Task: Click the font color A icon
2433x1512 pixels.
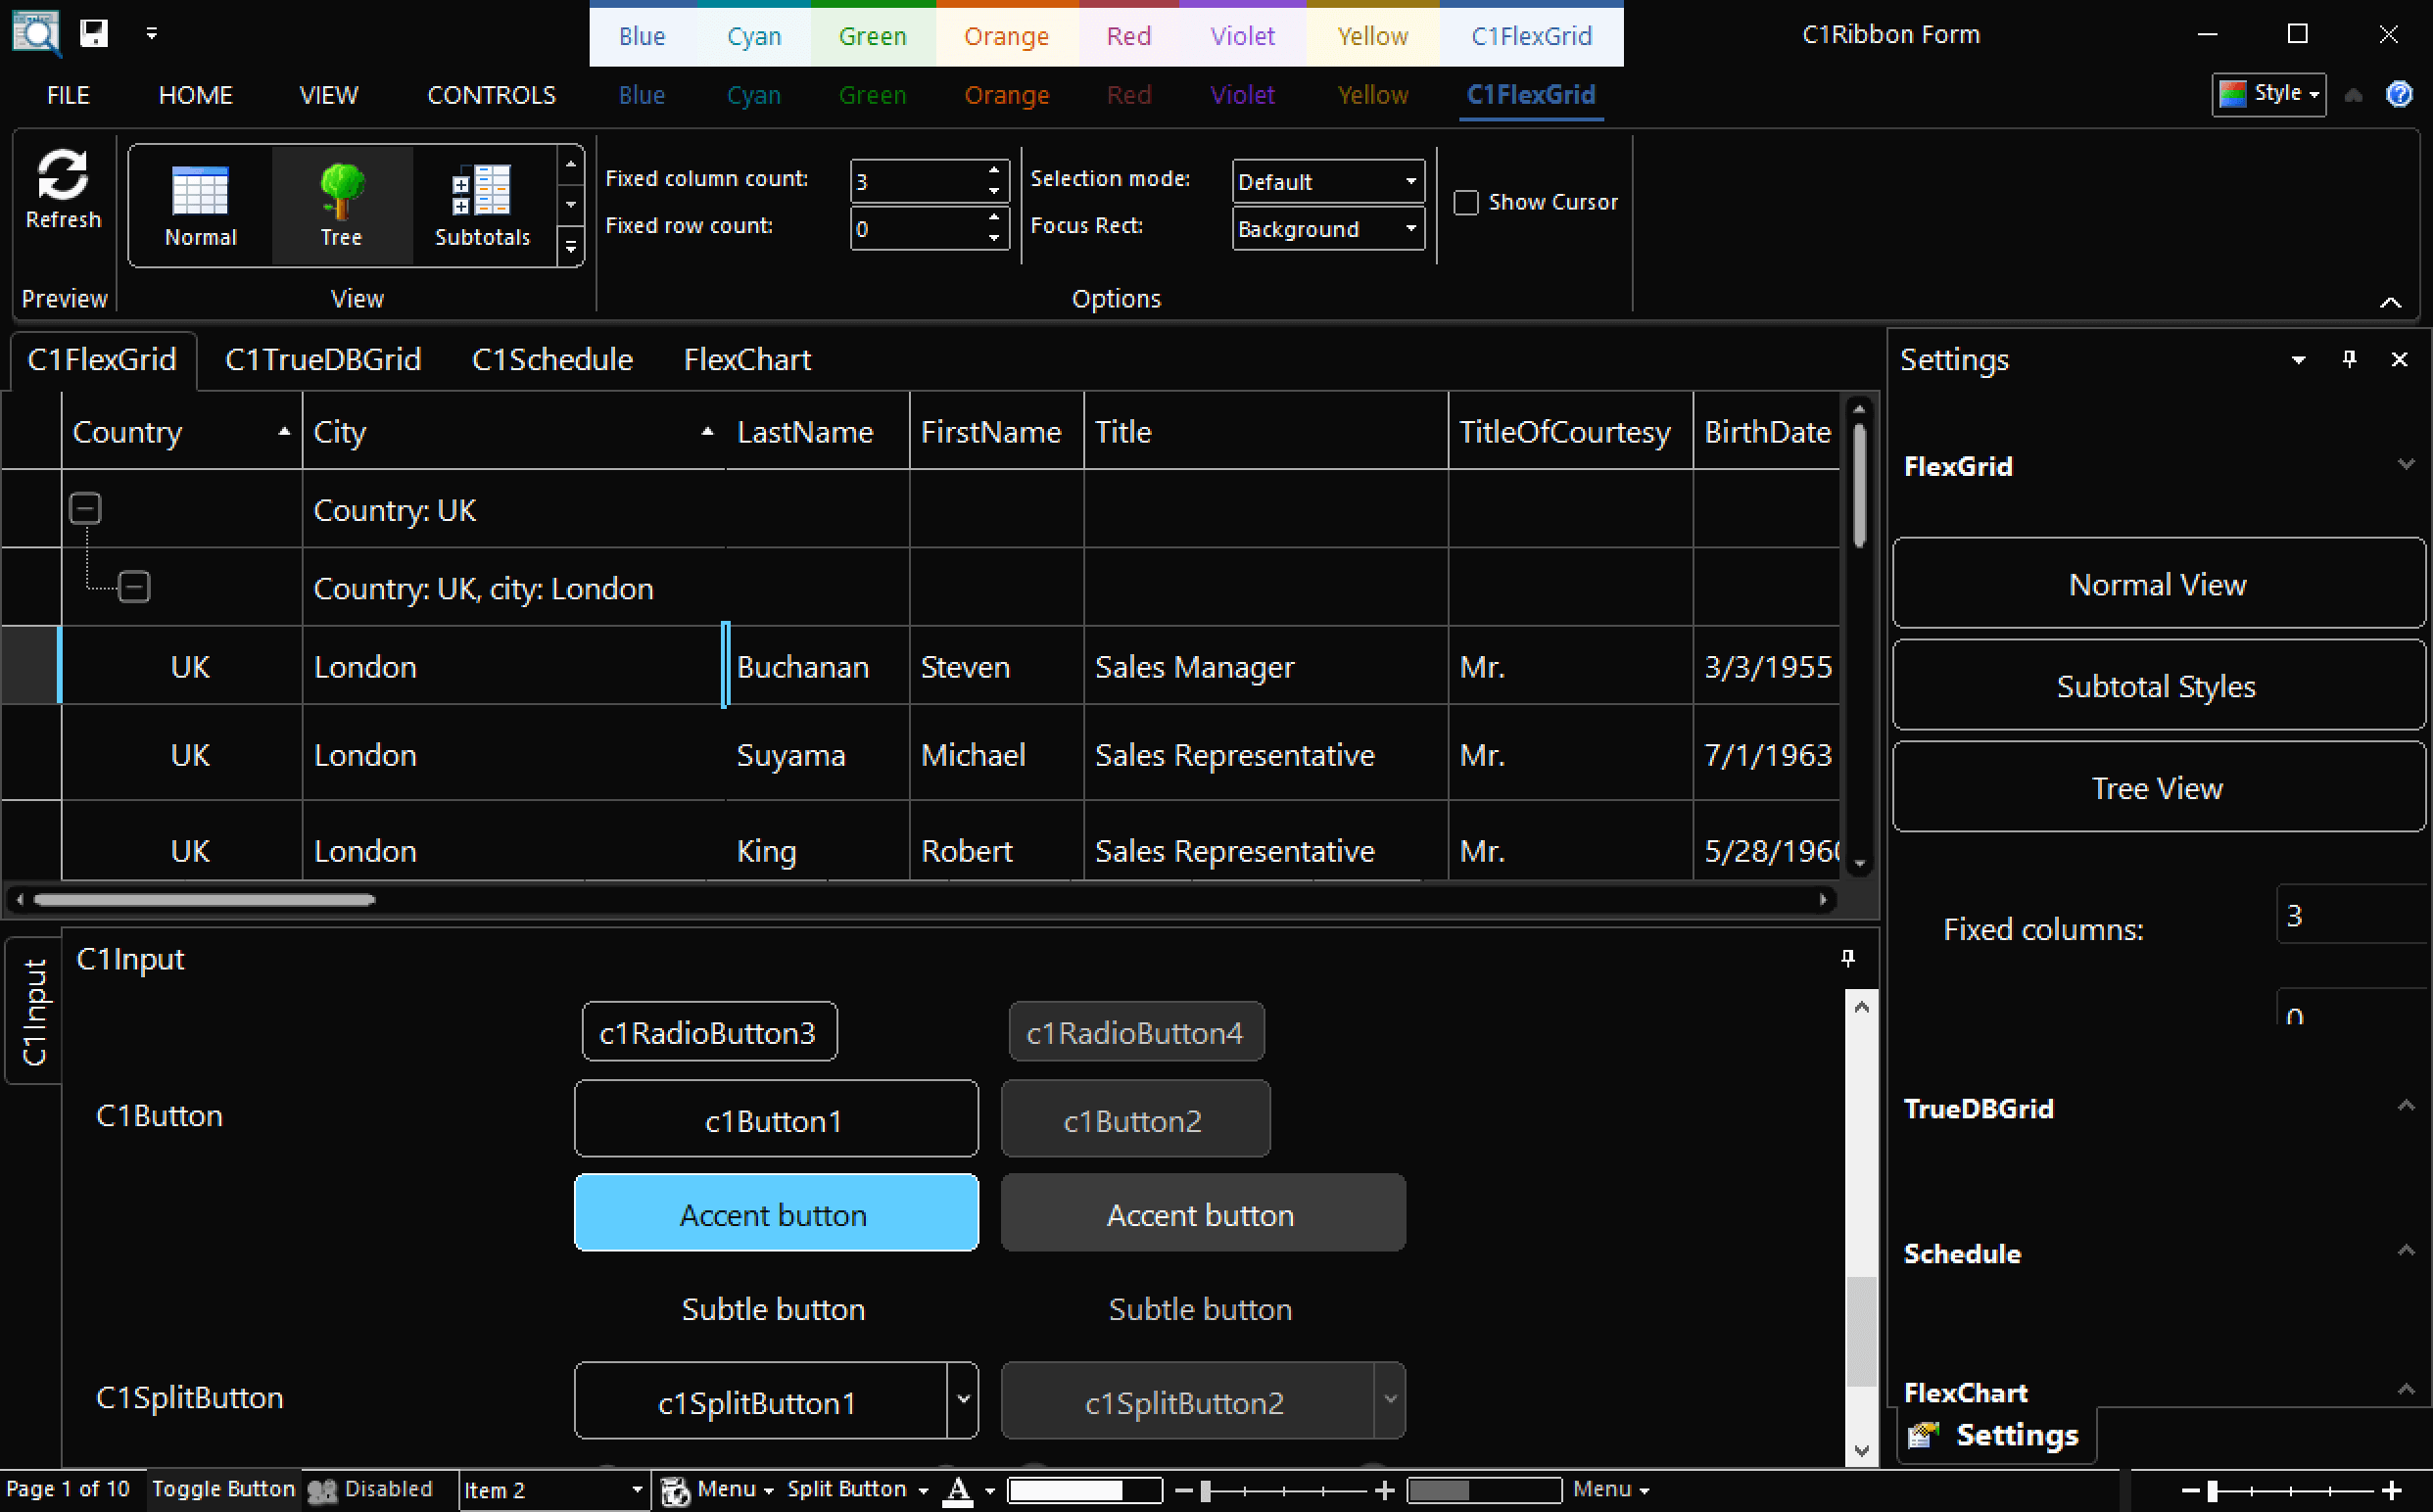Action: coord(958,1490)
